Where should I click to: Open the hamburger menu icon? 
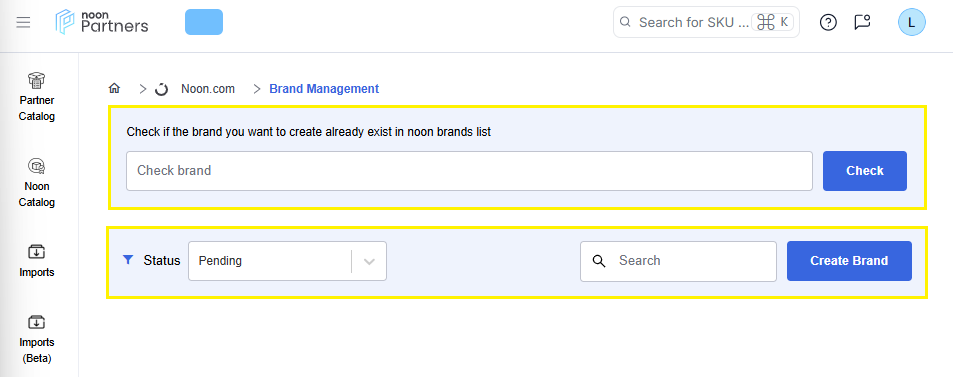coord(23,22)
